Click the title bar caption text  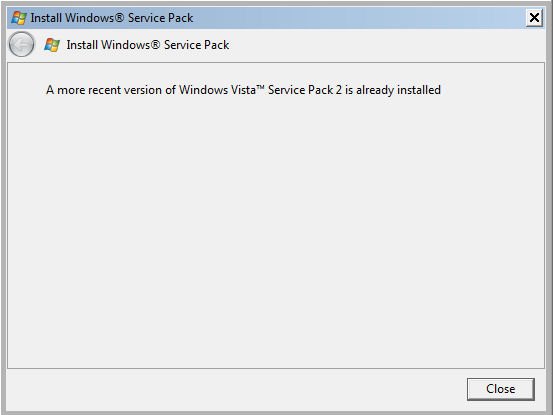[x=112, y=18]
